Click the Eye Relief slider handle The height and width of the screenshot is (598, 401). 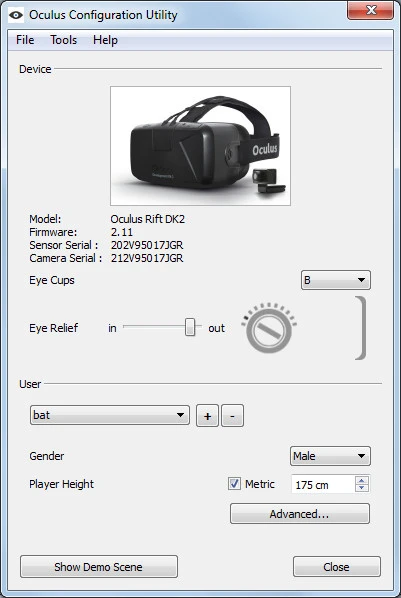pyautogui.click(x=190, y=327)
